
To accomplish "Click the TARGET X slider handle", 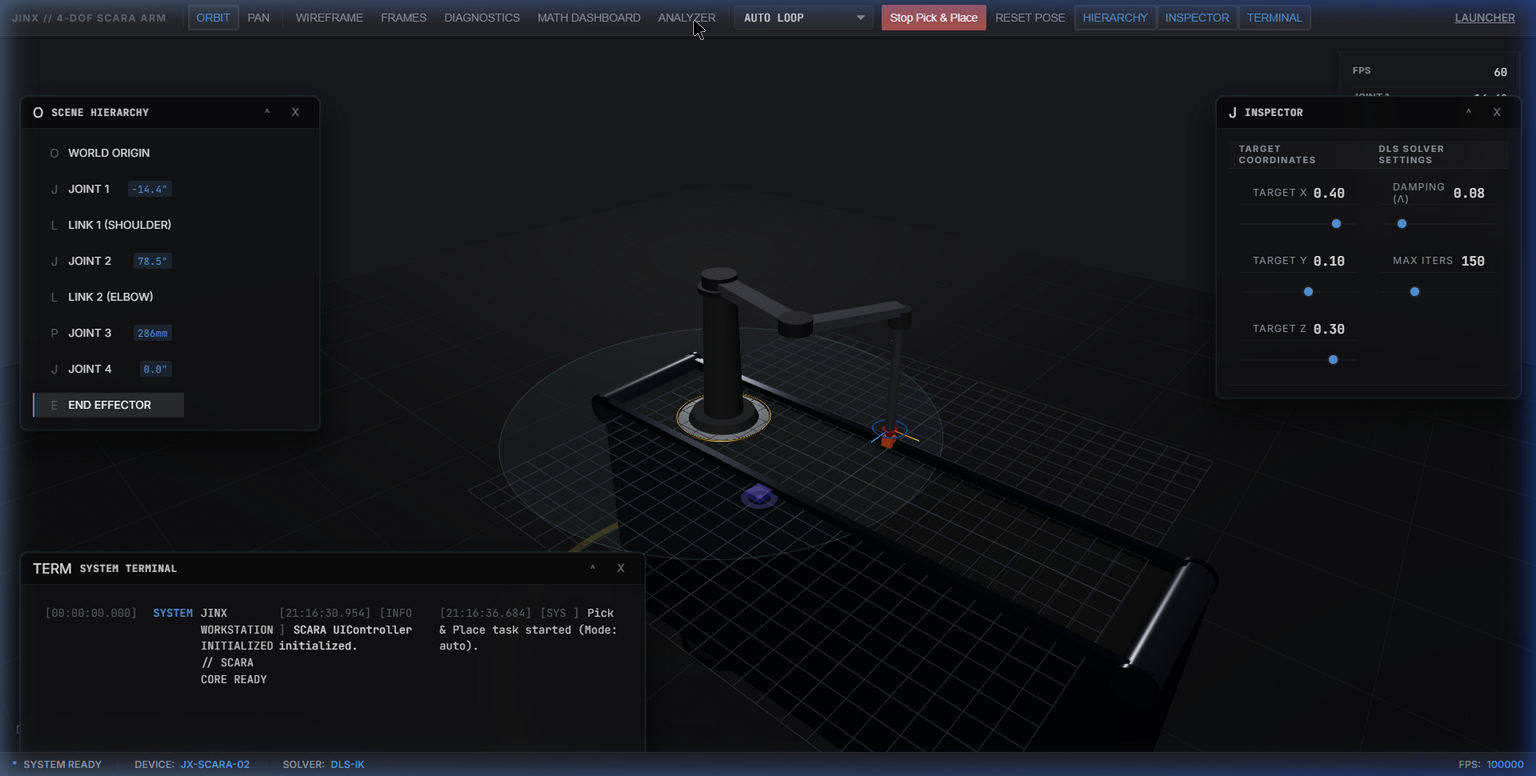I will 1336,224.
